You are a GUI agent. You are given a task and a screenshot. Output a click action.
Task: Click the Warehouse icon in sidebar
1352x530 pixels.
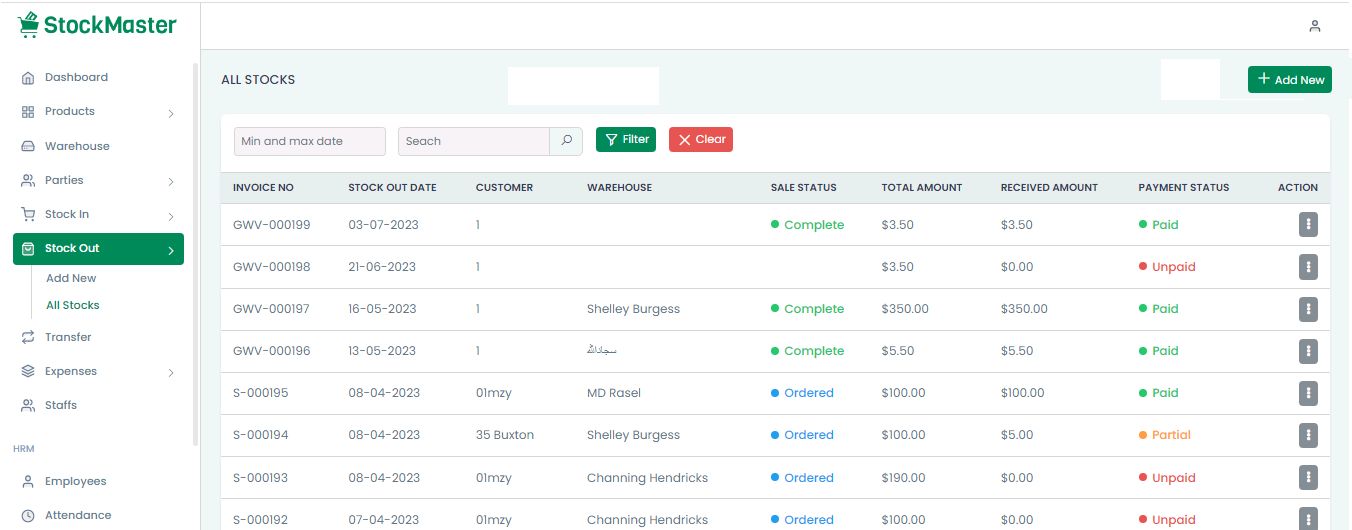coord(28,146)
